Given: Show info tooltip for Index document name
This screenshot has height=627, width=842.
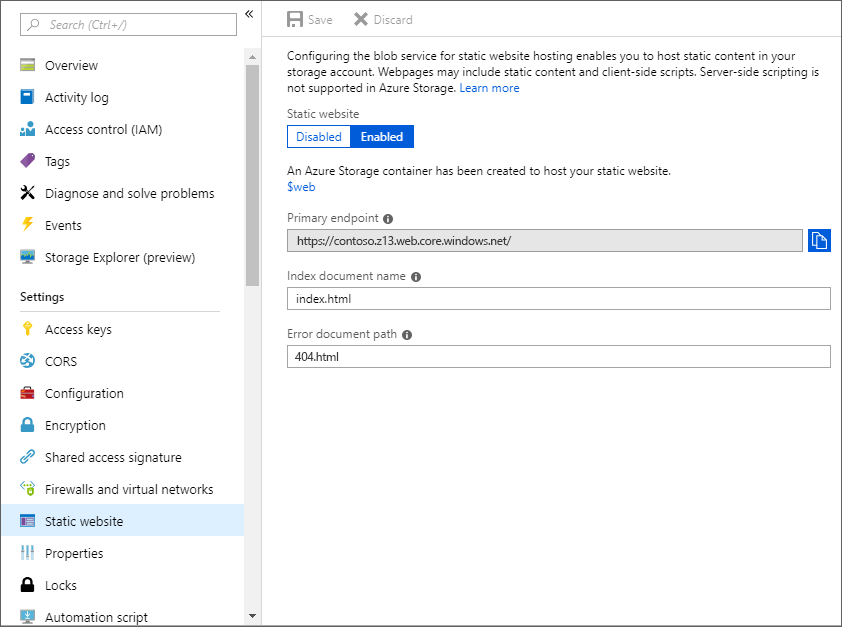Looking at the screenshot, I should [416, 276].
